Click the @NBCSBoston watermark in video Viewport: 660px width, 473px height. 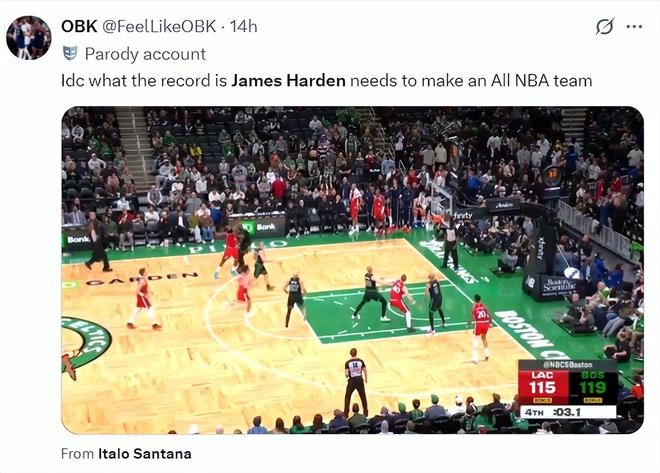(x=568, y=365)
